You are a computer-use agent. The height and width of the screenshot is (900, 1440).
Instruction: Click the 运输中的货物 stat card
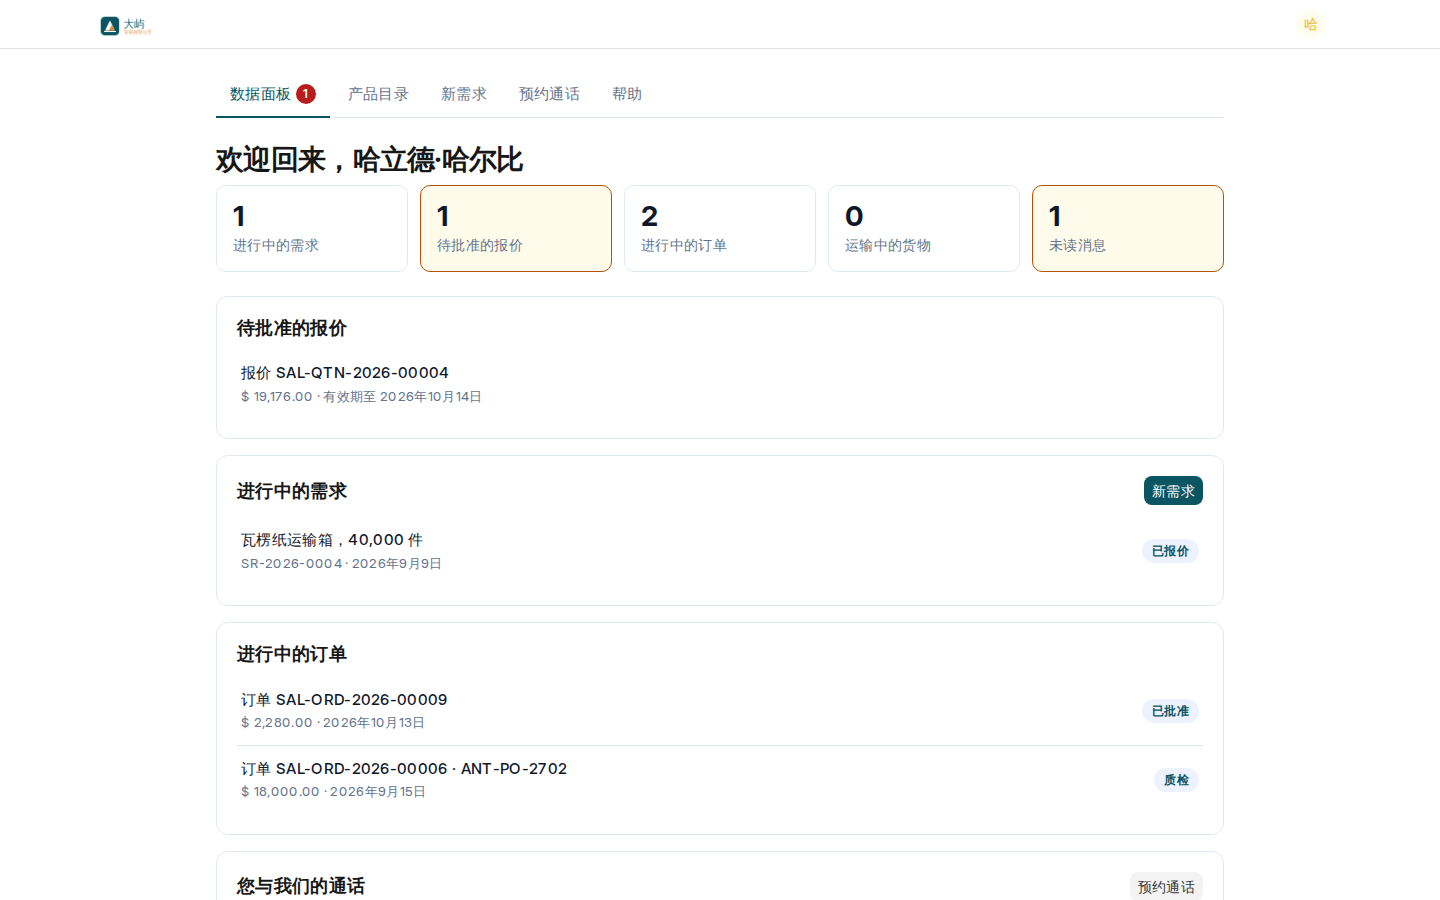tap(924, 228)
